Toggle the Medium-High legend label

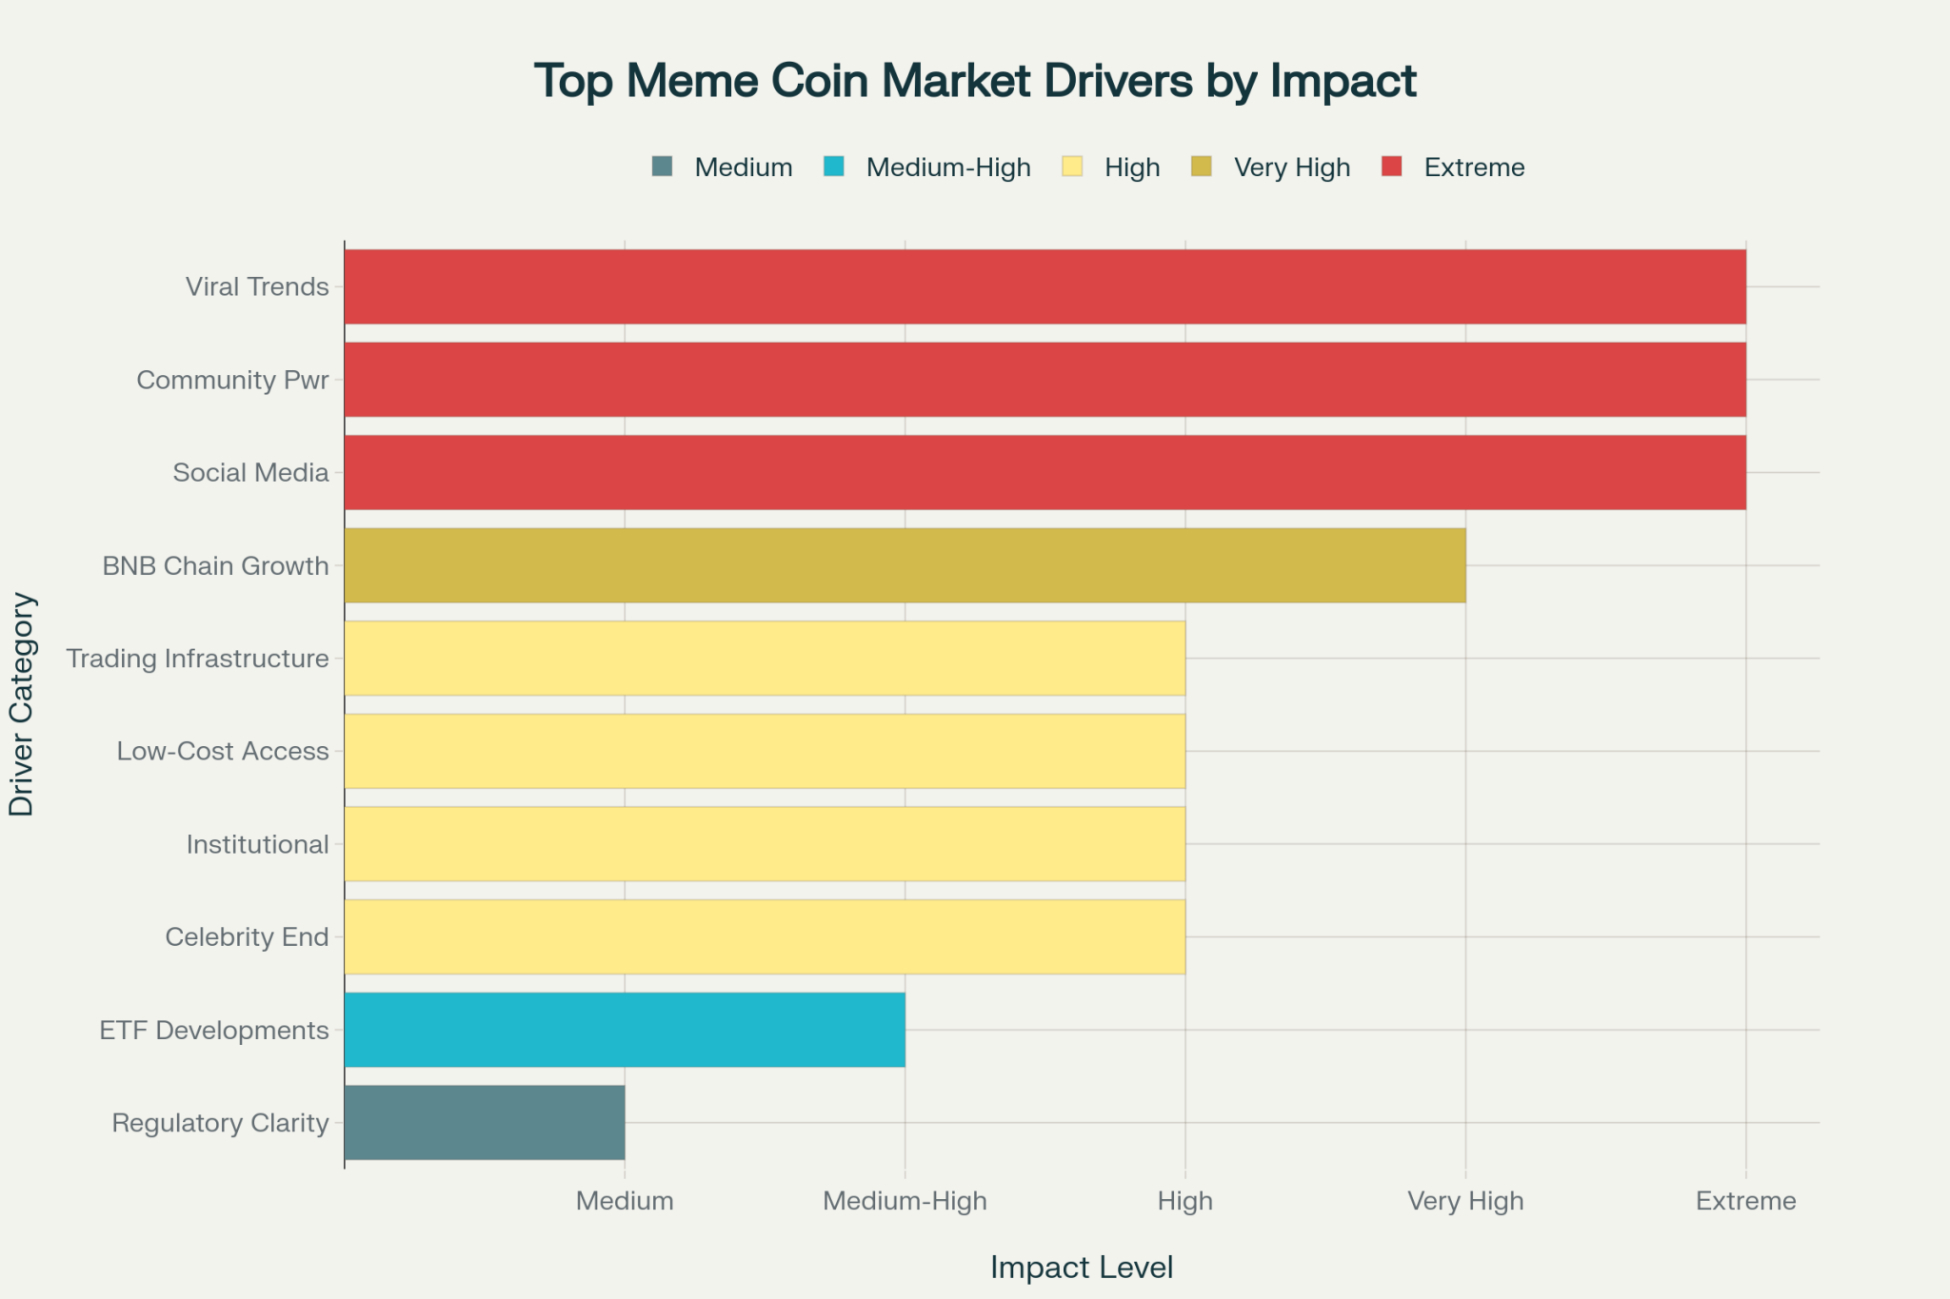948,167
